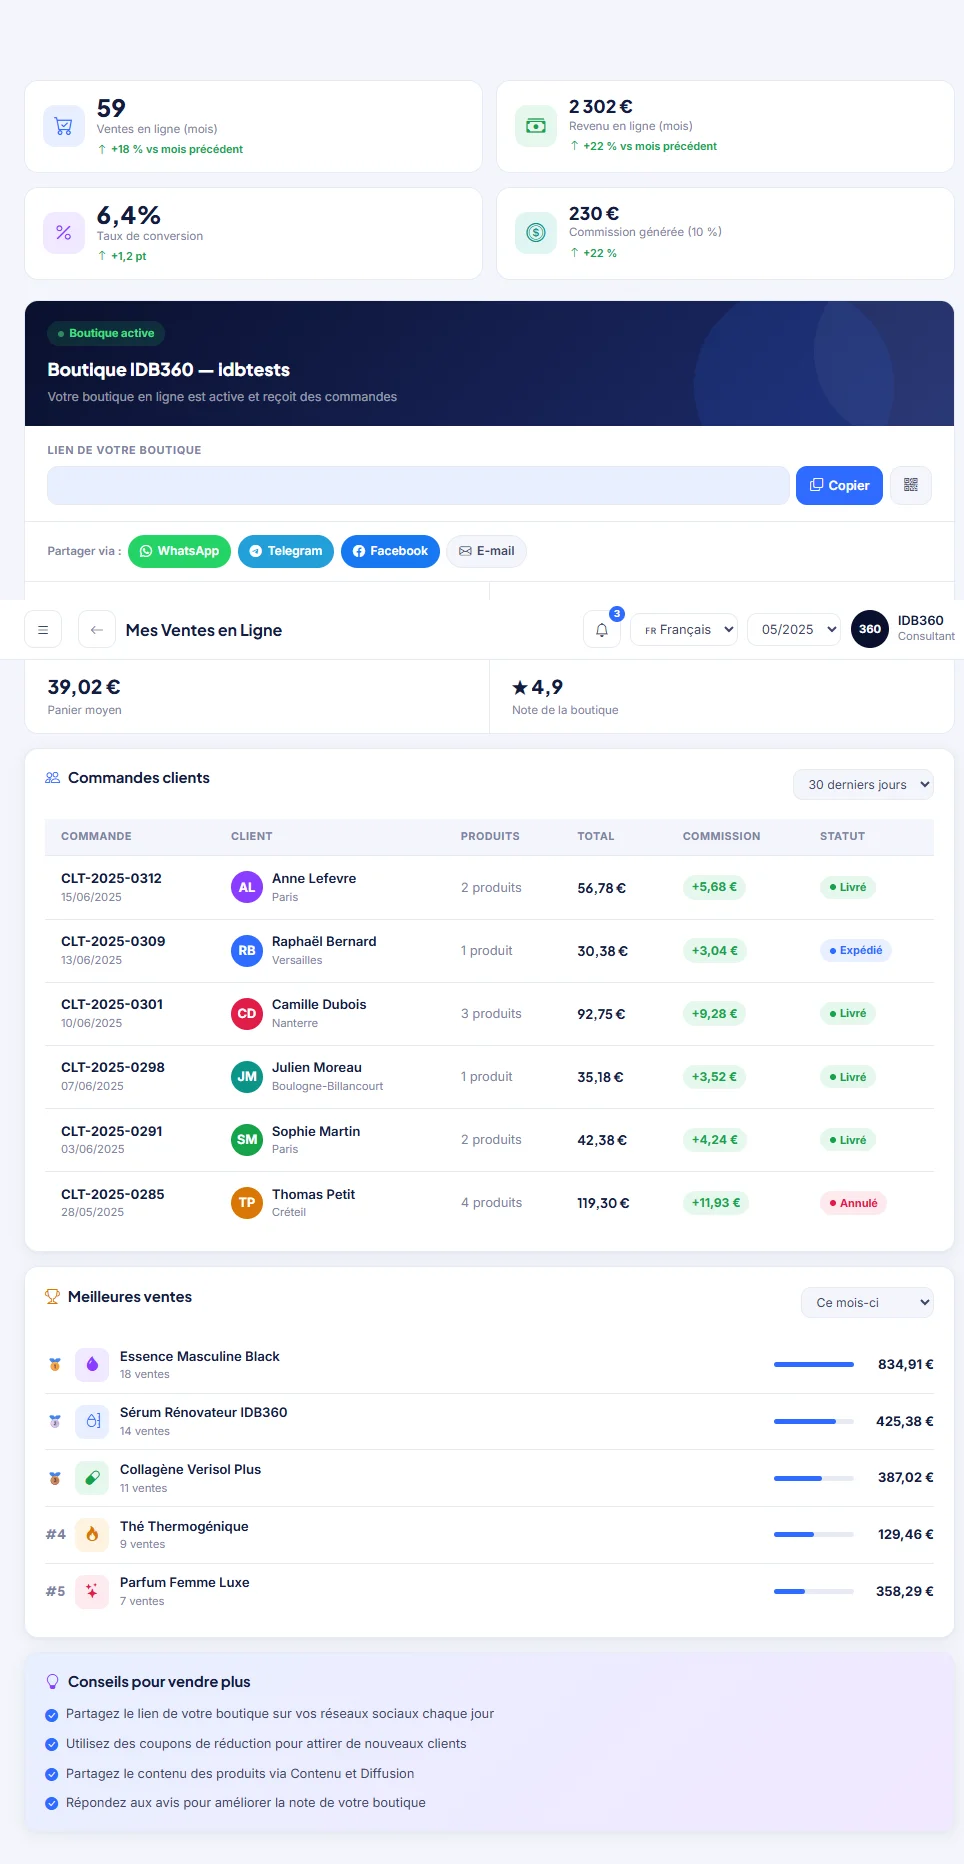Open the QR code button next to Copier
Screen dimensions: 964x1864
coord(910,485)
